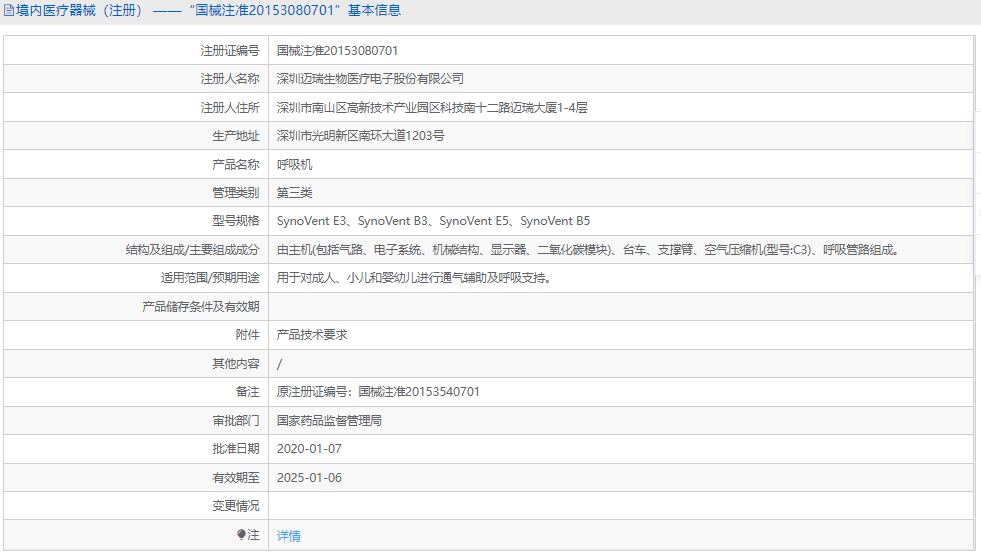Click the 管理类别 row label
Screen dimensions: 981x558
235,193
